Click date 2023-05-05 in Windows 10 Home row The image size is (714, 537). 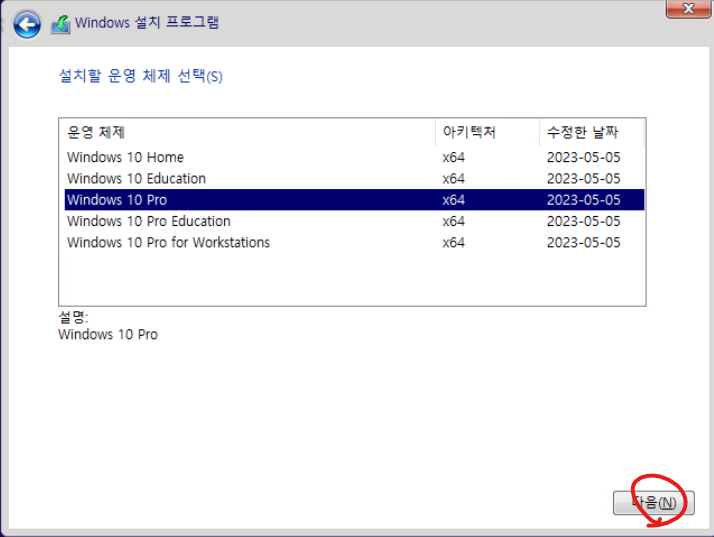pyautogui.click(x=583, y=158)
